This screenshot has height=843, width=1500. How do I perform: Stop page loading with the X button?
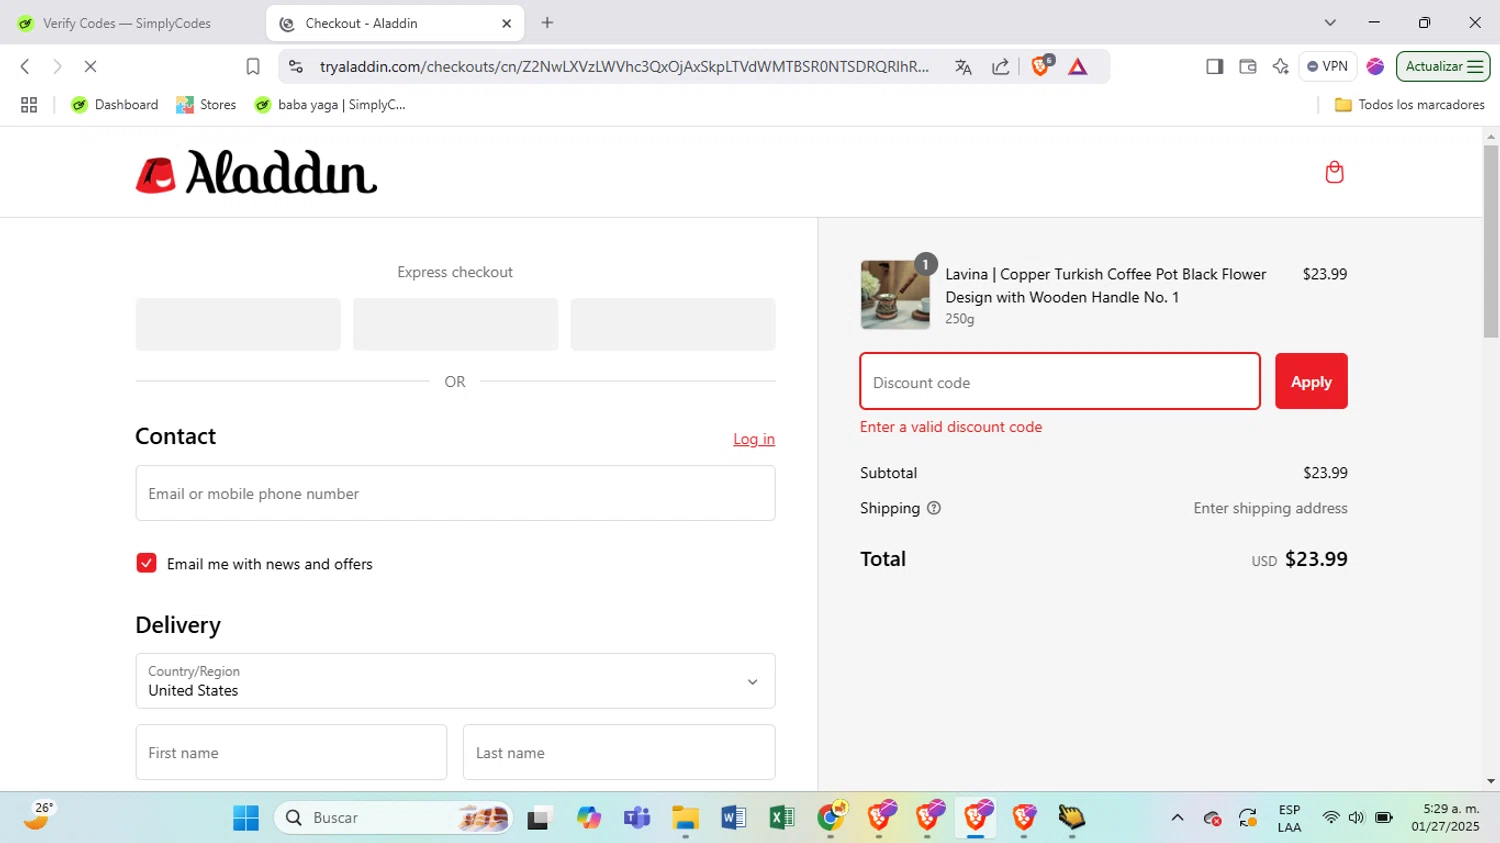coord(90,66)
